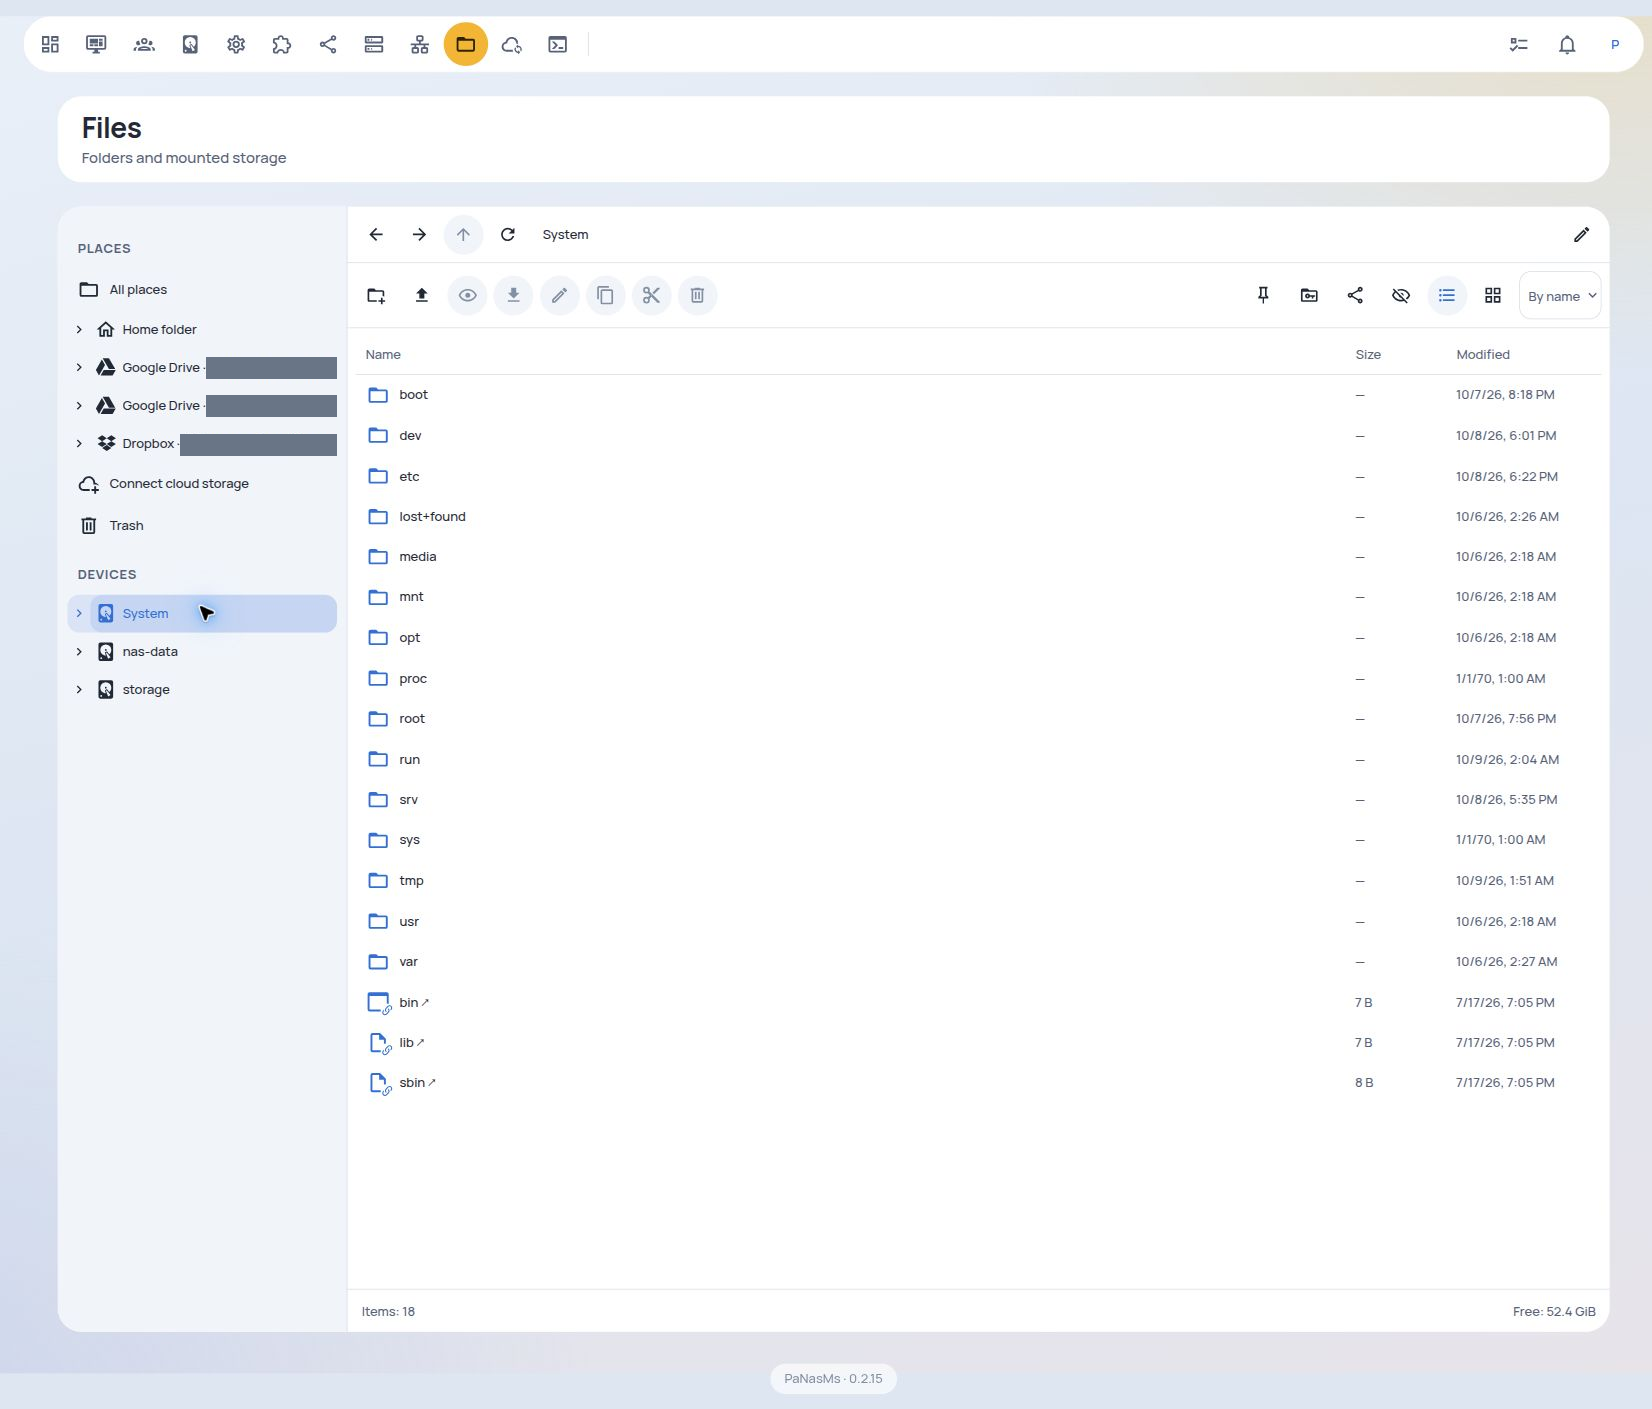
Task: Click the scissors cut icon
Action: 652,295
